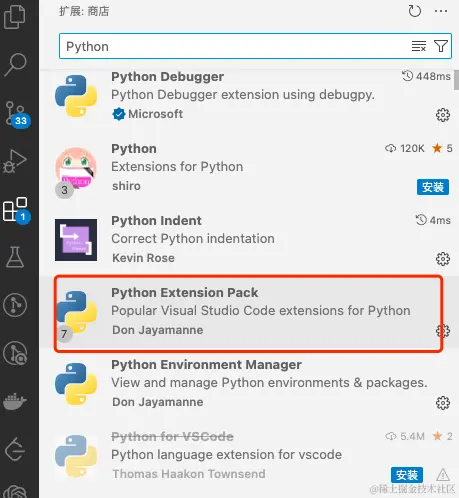Open the GitLens inspect icon
459x498 pixels.
[x=15, y=353]
